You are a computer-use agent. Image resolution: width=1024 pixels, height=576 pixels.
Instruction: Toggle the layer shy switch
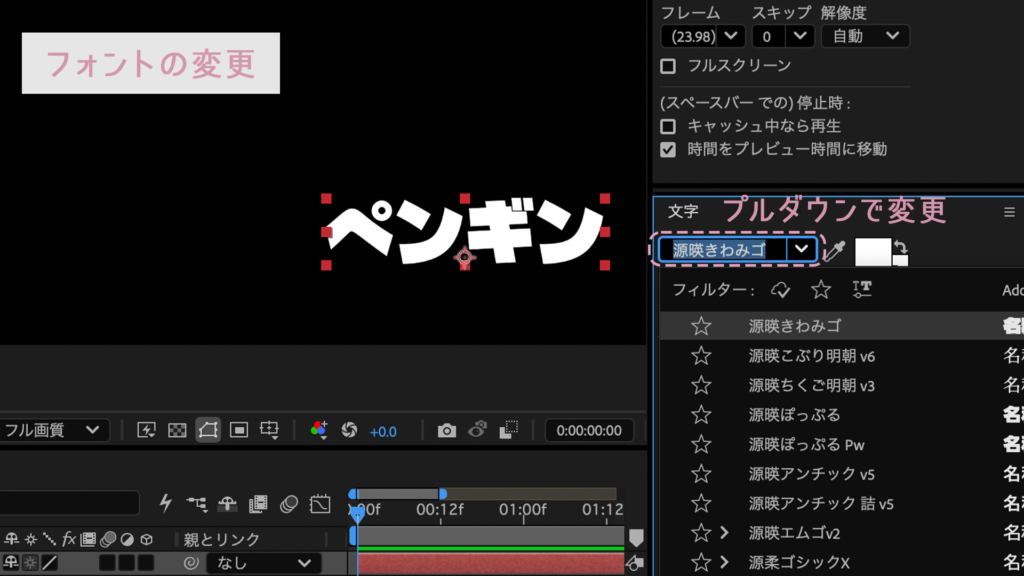pos(11,562)
